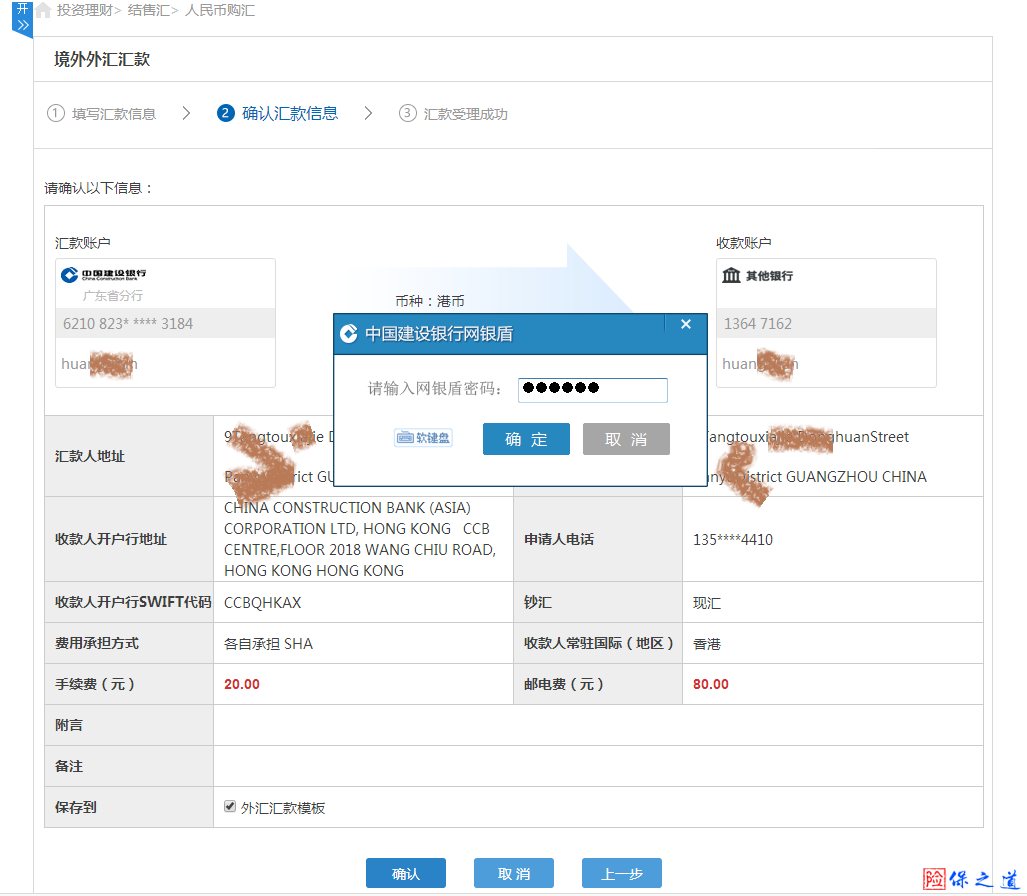Viewport: 1027px width, 896px height.
Task: Select the payee bank address text
Action: 360,539
